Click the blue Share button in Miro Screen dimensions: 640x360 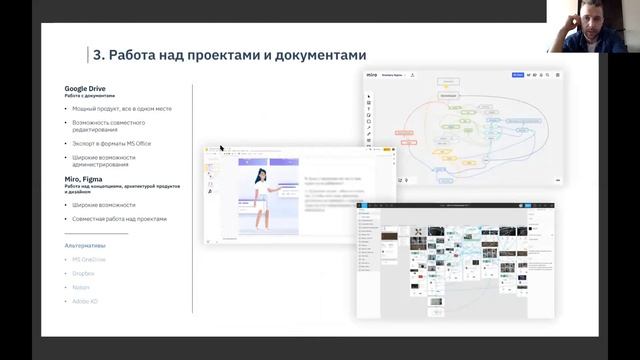coord(518,75)
